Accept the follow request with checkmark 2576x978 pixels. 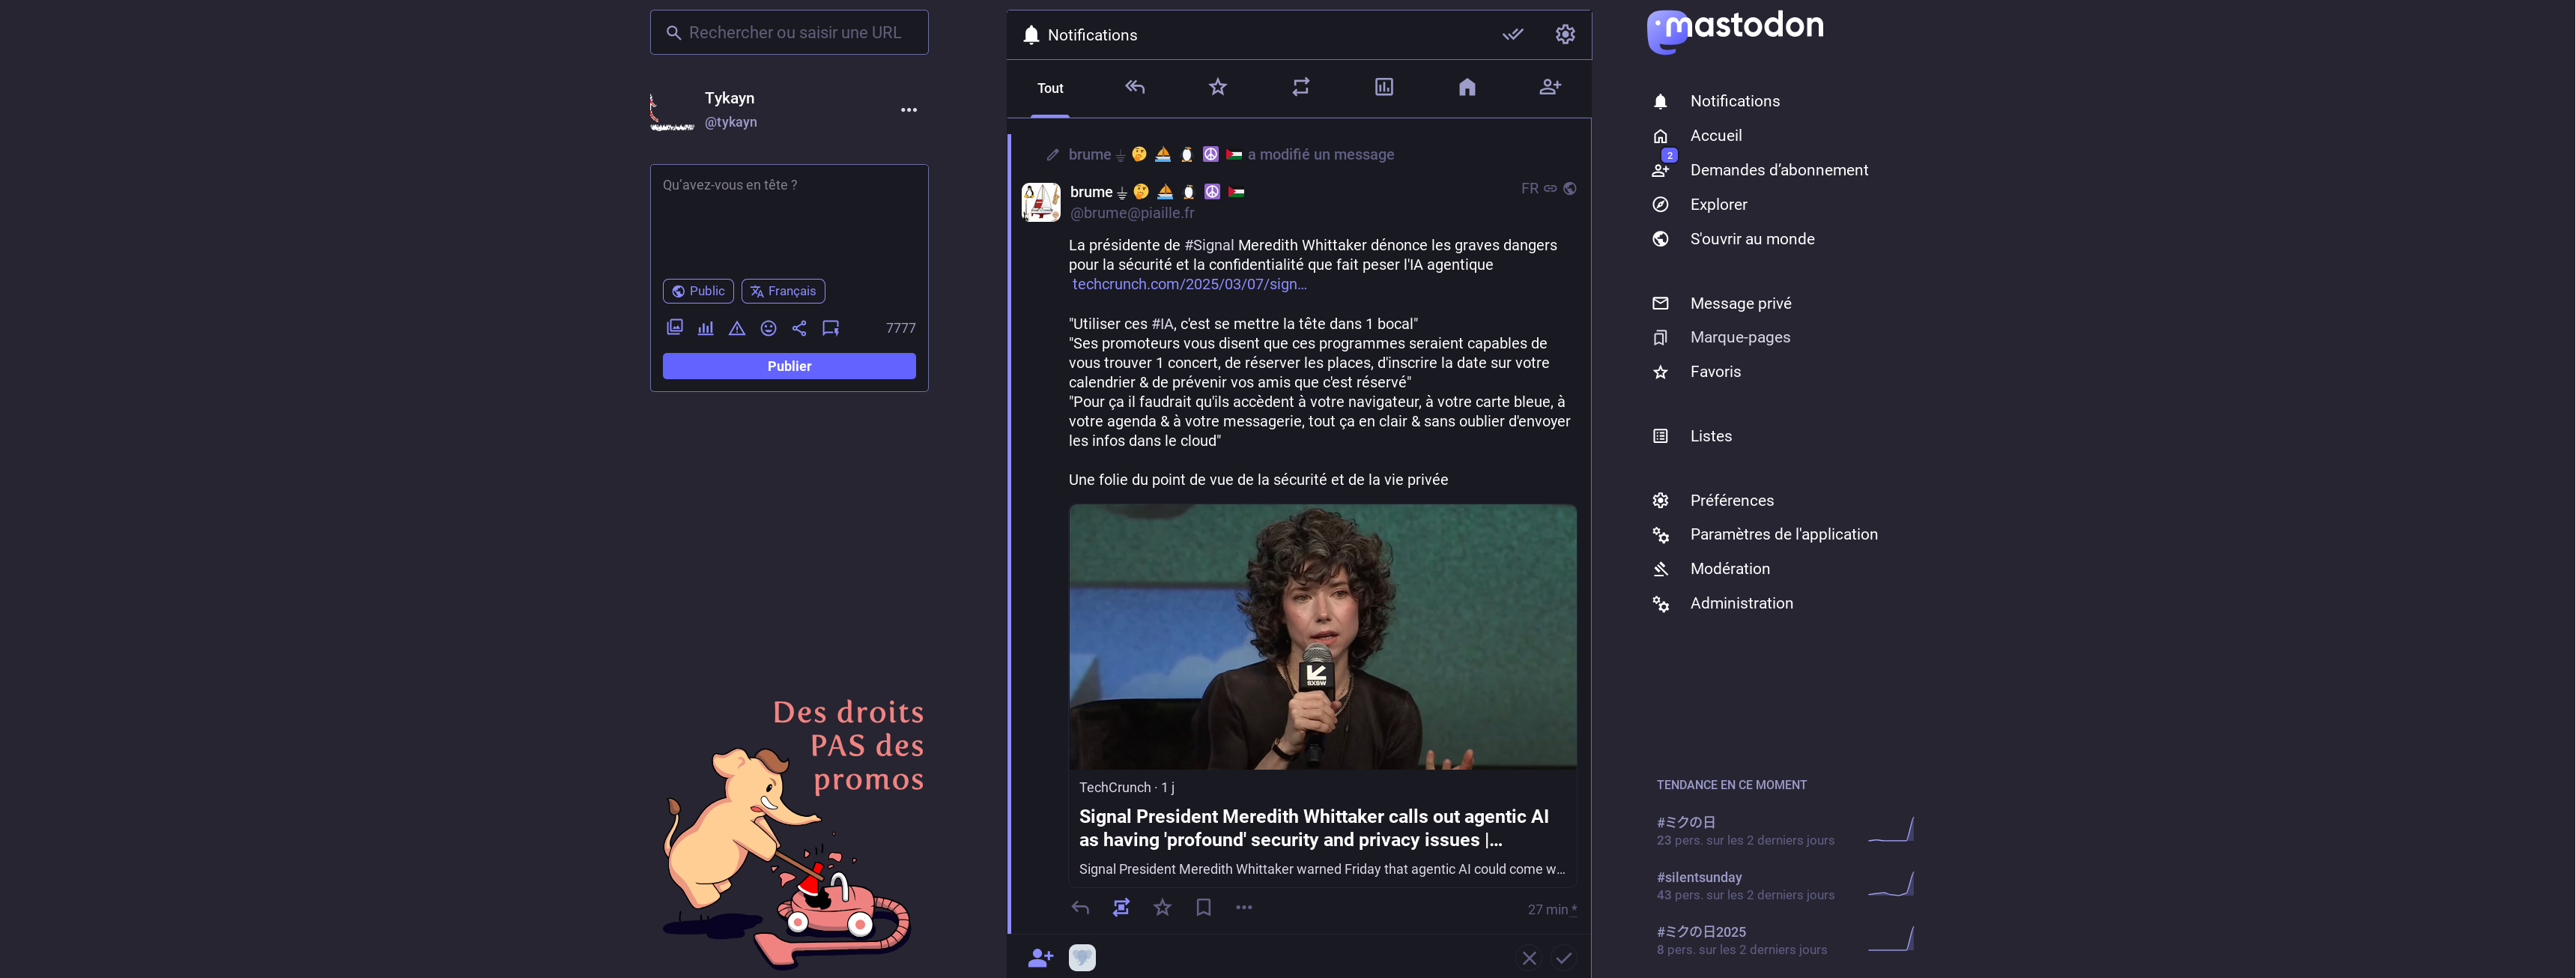click(1564, 958)
